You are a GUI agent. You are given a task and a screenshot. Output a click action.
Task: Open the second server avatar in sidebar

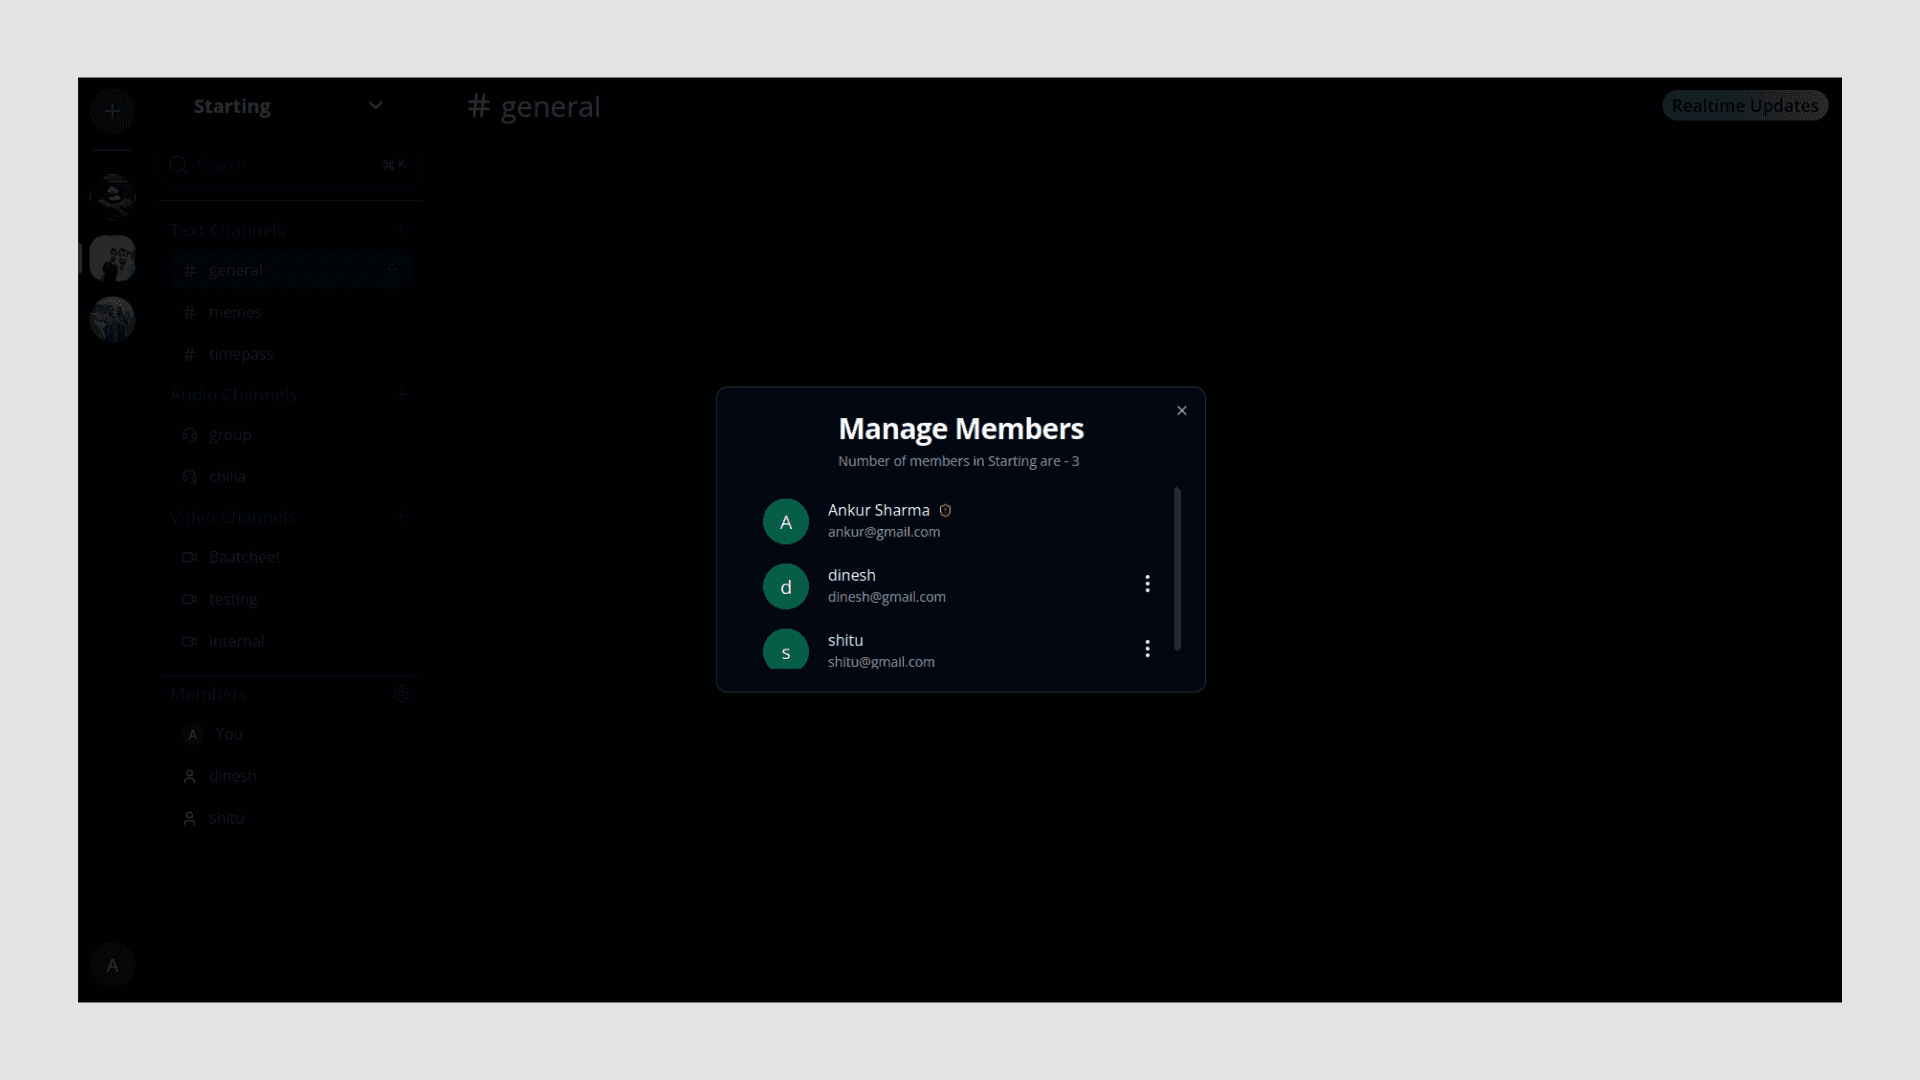coord(112,258)
